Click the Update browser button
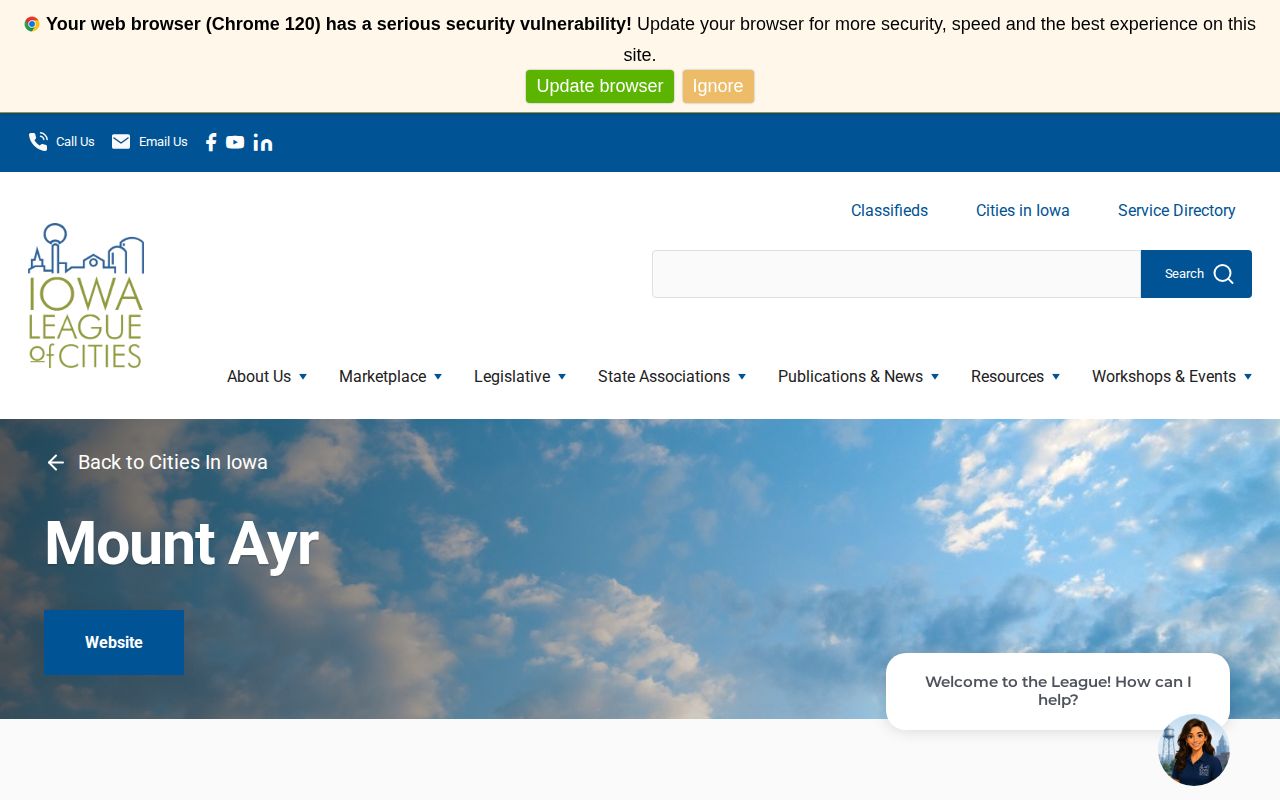The width and height of the screenshot is (1280, 800). (x=600, y=86)
